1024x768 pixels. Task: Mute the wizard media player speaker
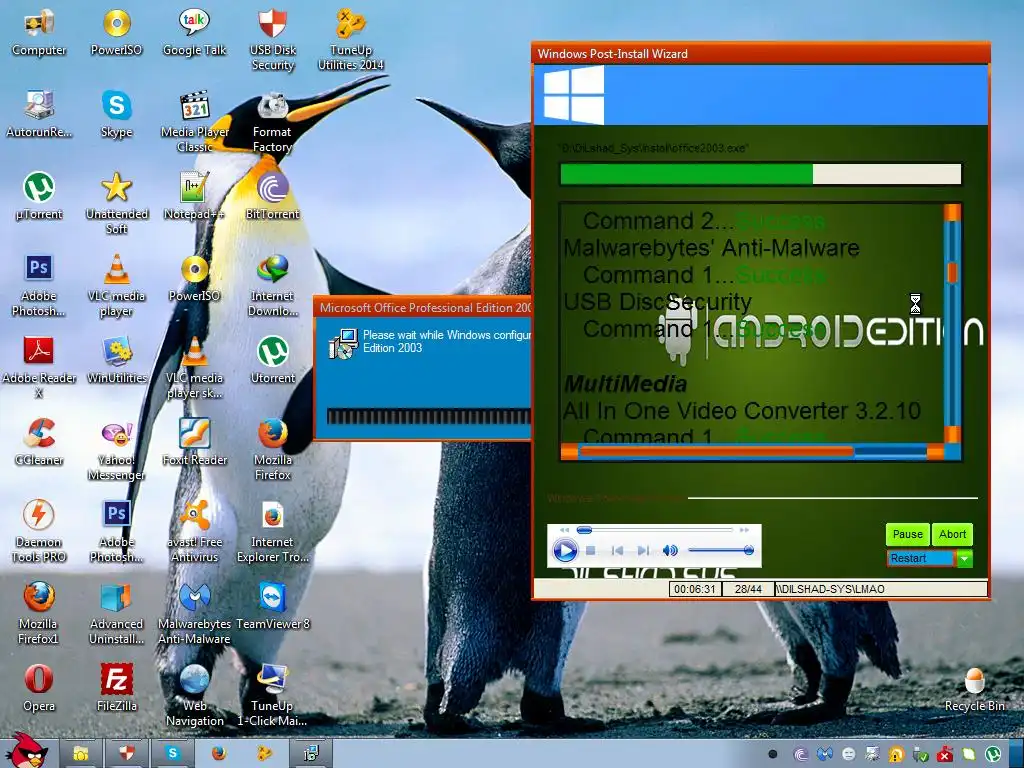[670, 551]
